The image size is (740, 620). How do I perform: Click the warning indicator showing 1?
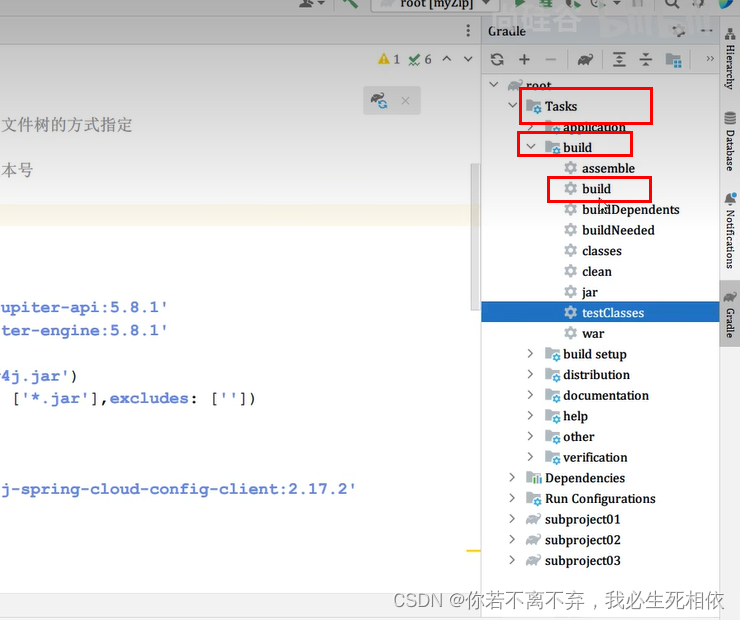(x=389, y=59)
